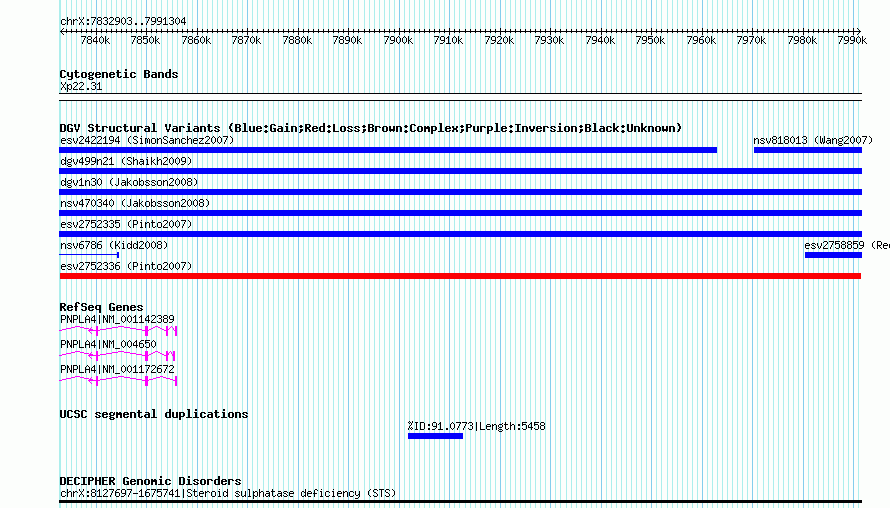
Task: Click the nsv470340 (Jakobsson2008) label
Action: pyautogui.click(x=135, y=203)
